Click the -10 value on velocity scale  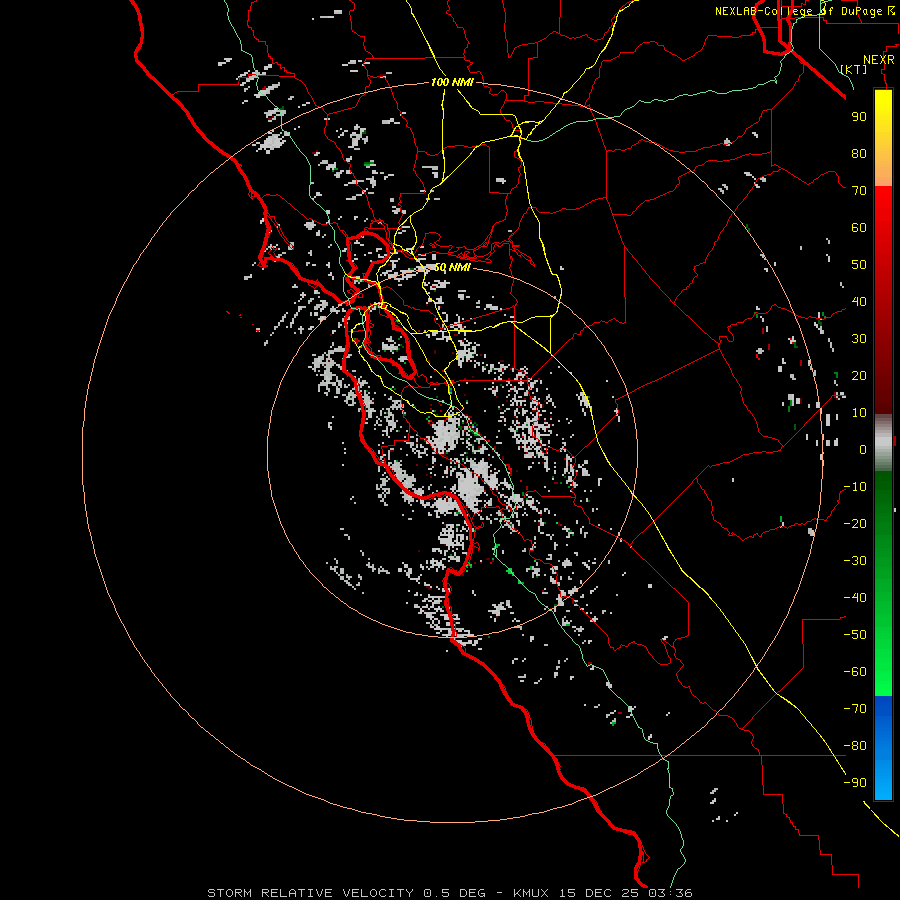pyautogui.click(x=855, y=487)
